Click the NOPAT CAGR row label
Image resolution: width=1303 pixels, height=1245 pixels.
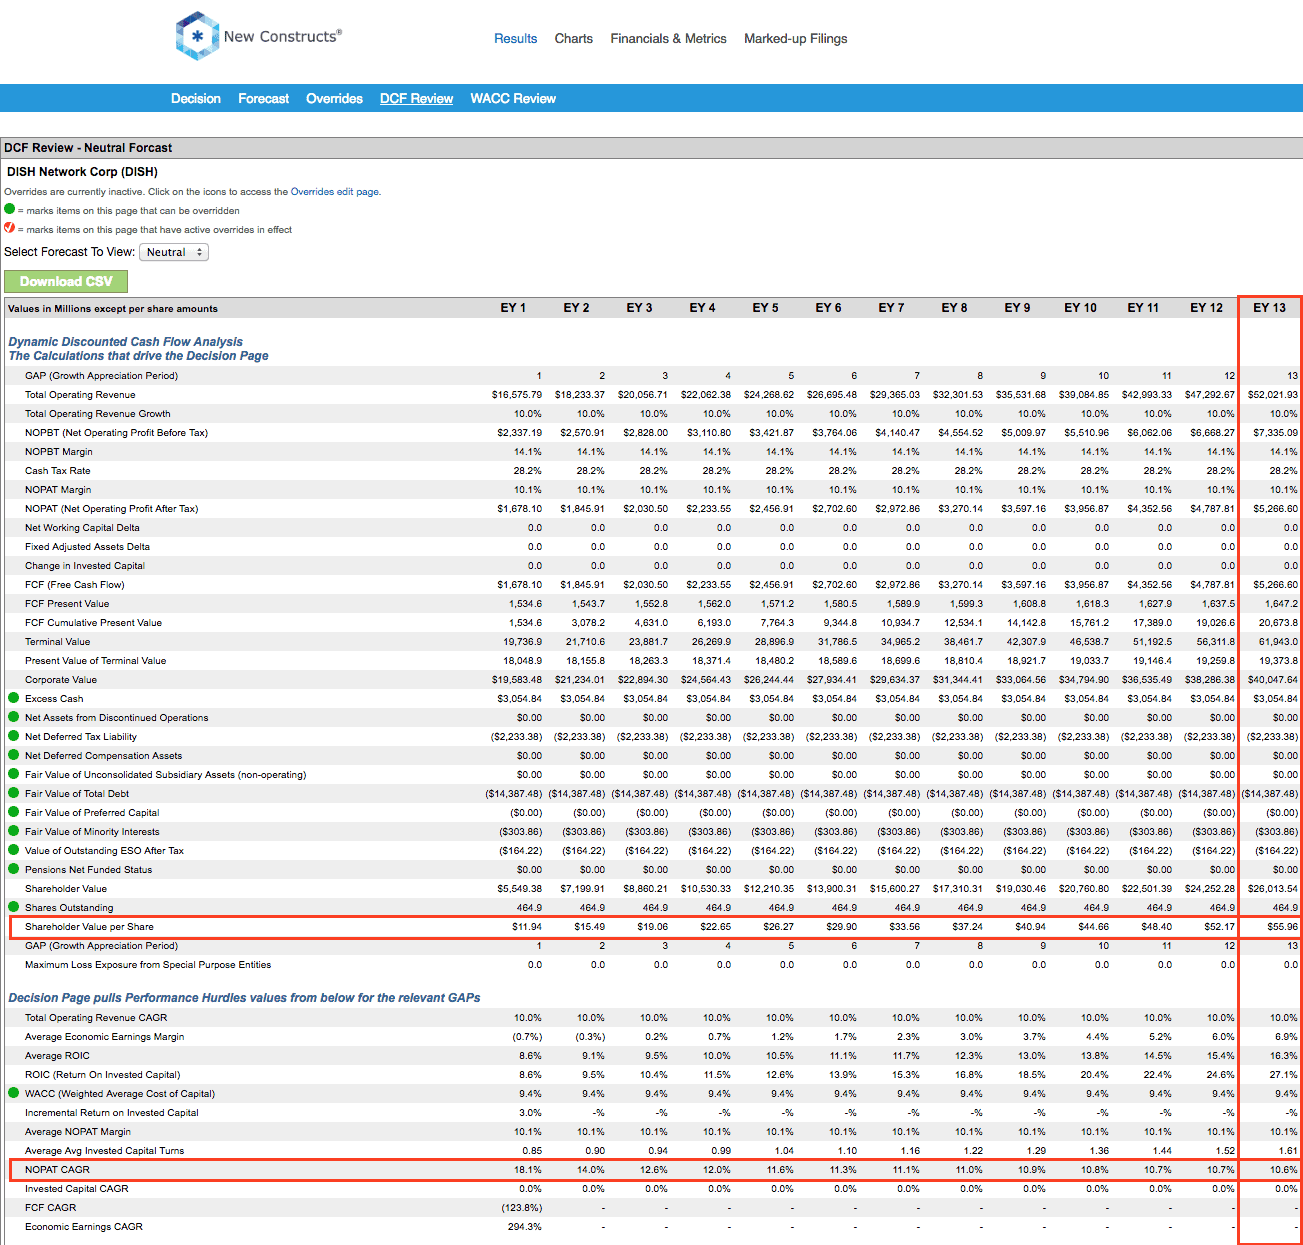pyautogui.click(x=57, y=1169)
